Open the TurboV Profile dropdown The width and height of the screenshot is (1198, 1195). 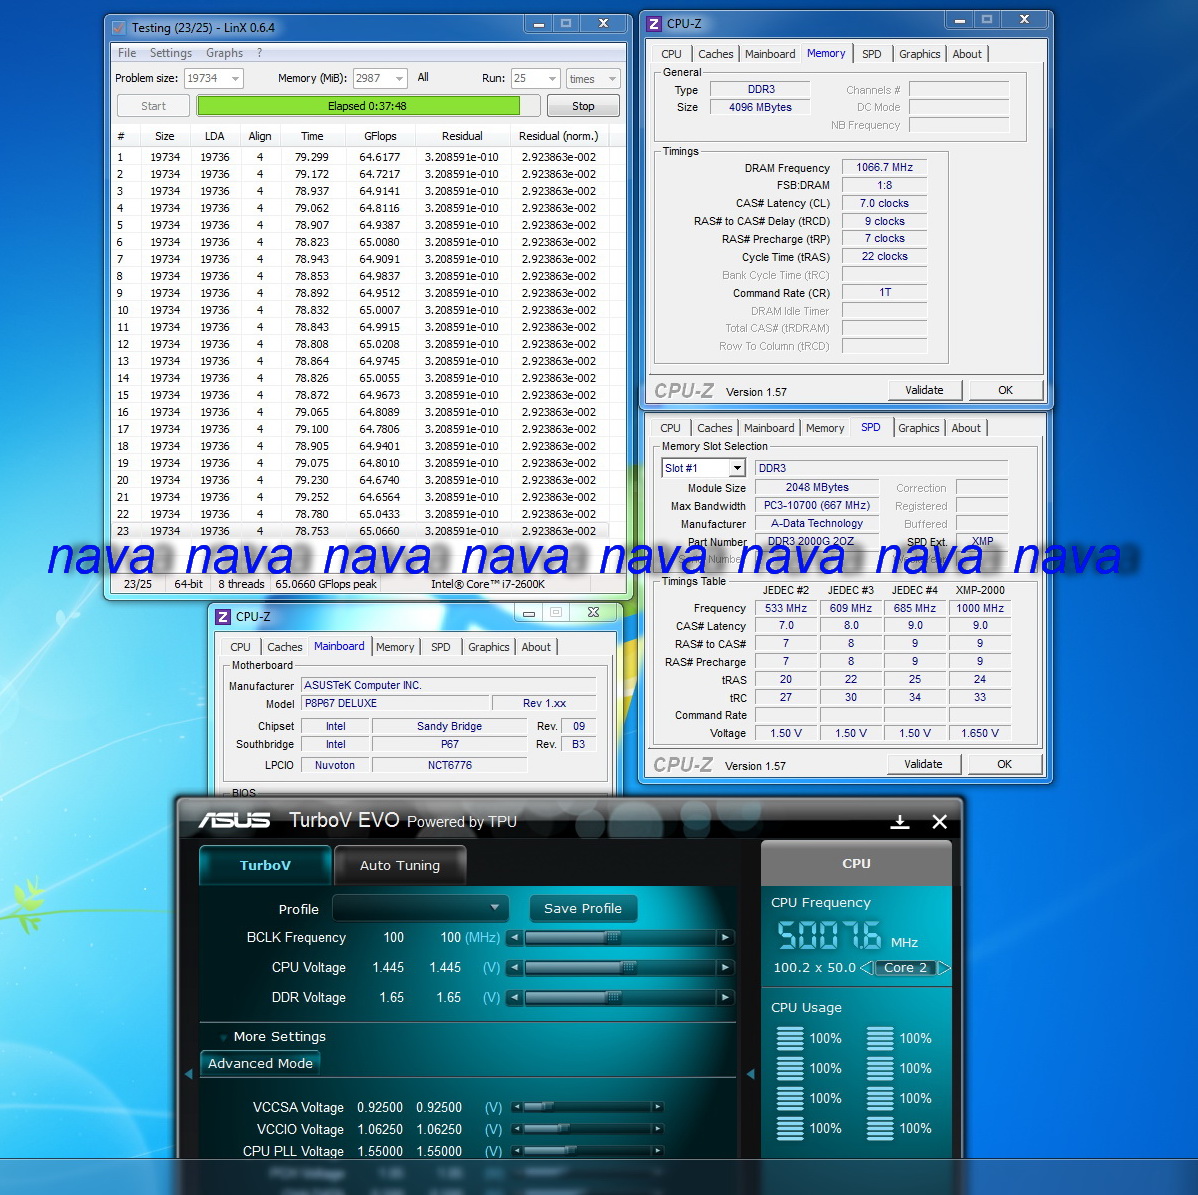tap(421, 908)
